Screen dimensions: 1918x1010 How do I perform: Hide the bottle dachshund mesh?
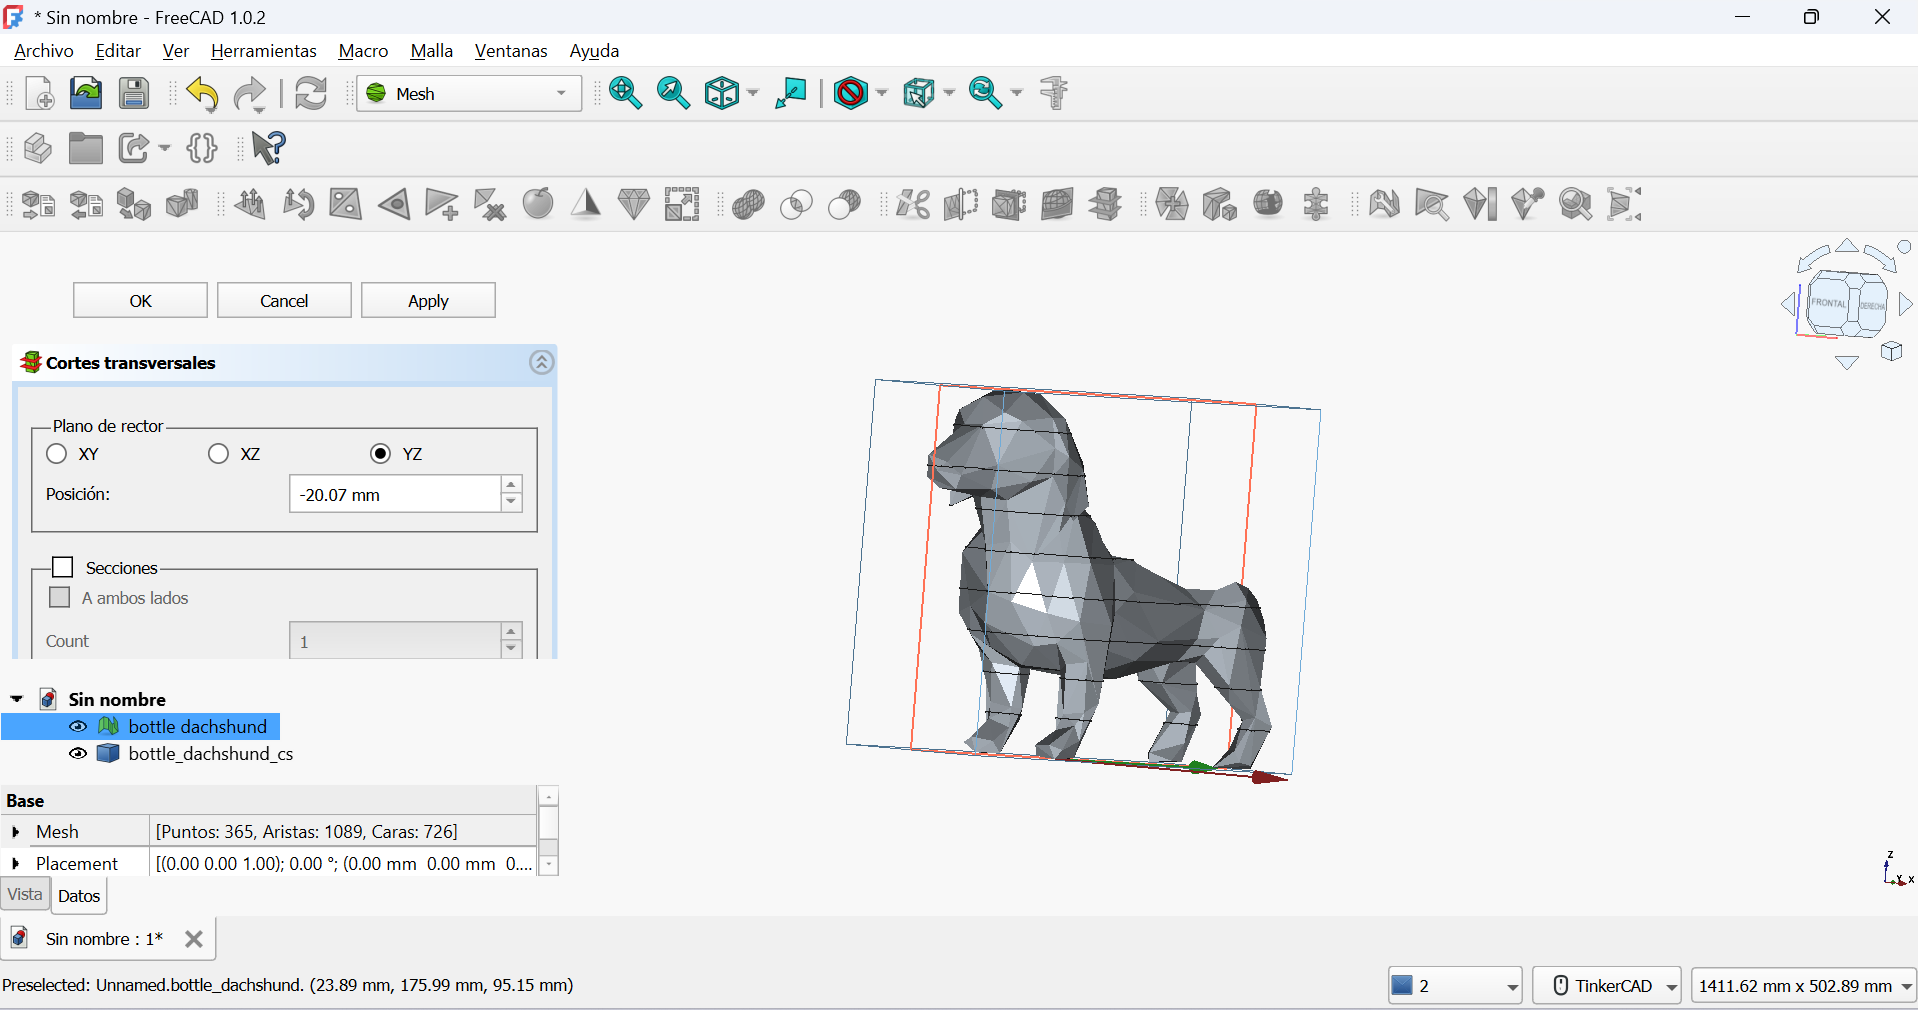tap(78, 727)
